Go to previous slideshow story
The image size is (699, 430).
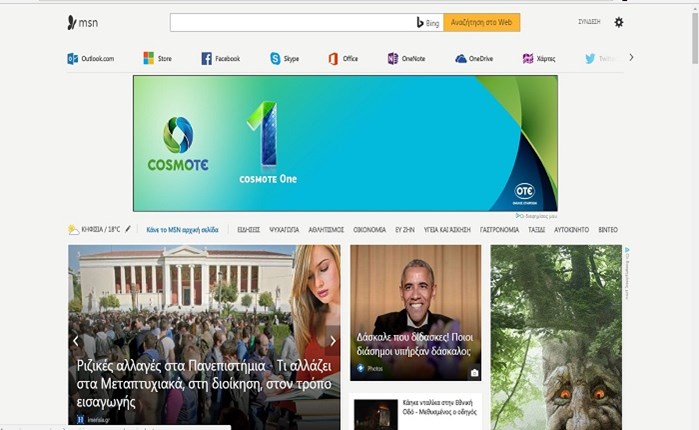click(x=76, y=341)
